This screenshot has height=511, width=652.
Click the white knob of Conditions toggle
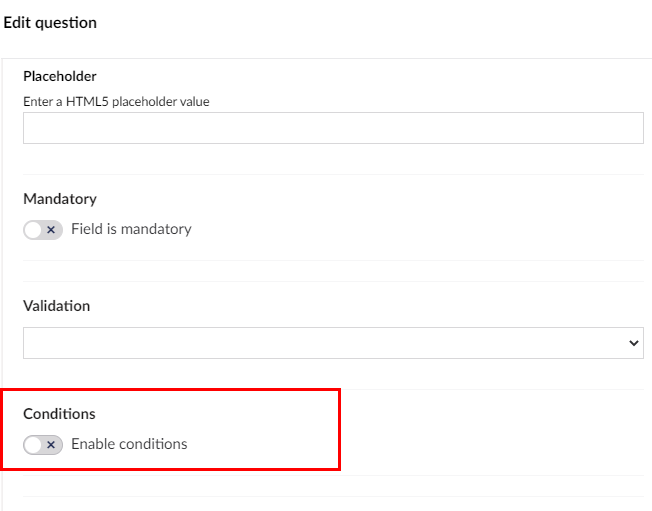[x=34, y=445]
